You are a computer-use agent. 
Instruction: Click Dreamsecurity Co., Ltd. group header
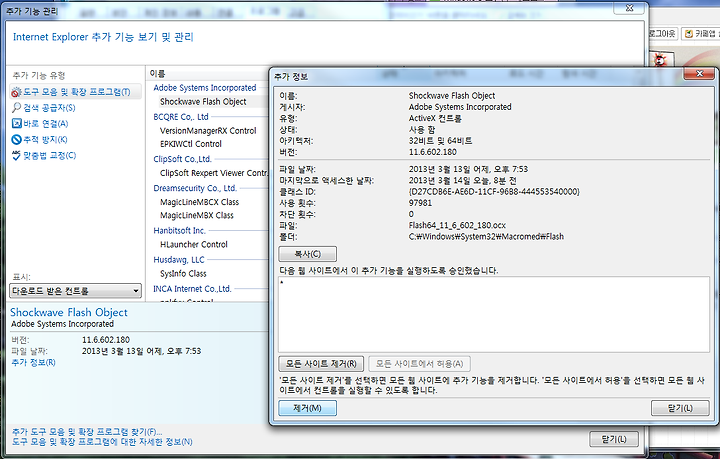(x=195, y=188)
